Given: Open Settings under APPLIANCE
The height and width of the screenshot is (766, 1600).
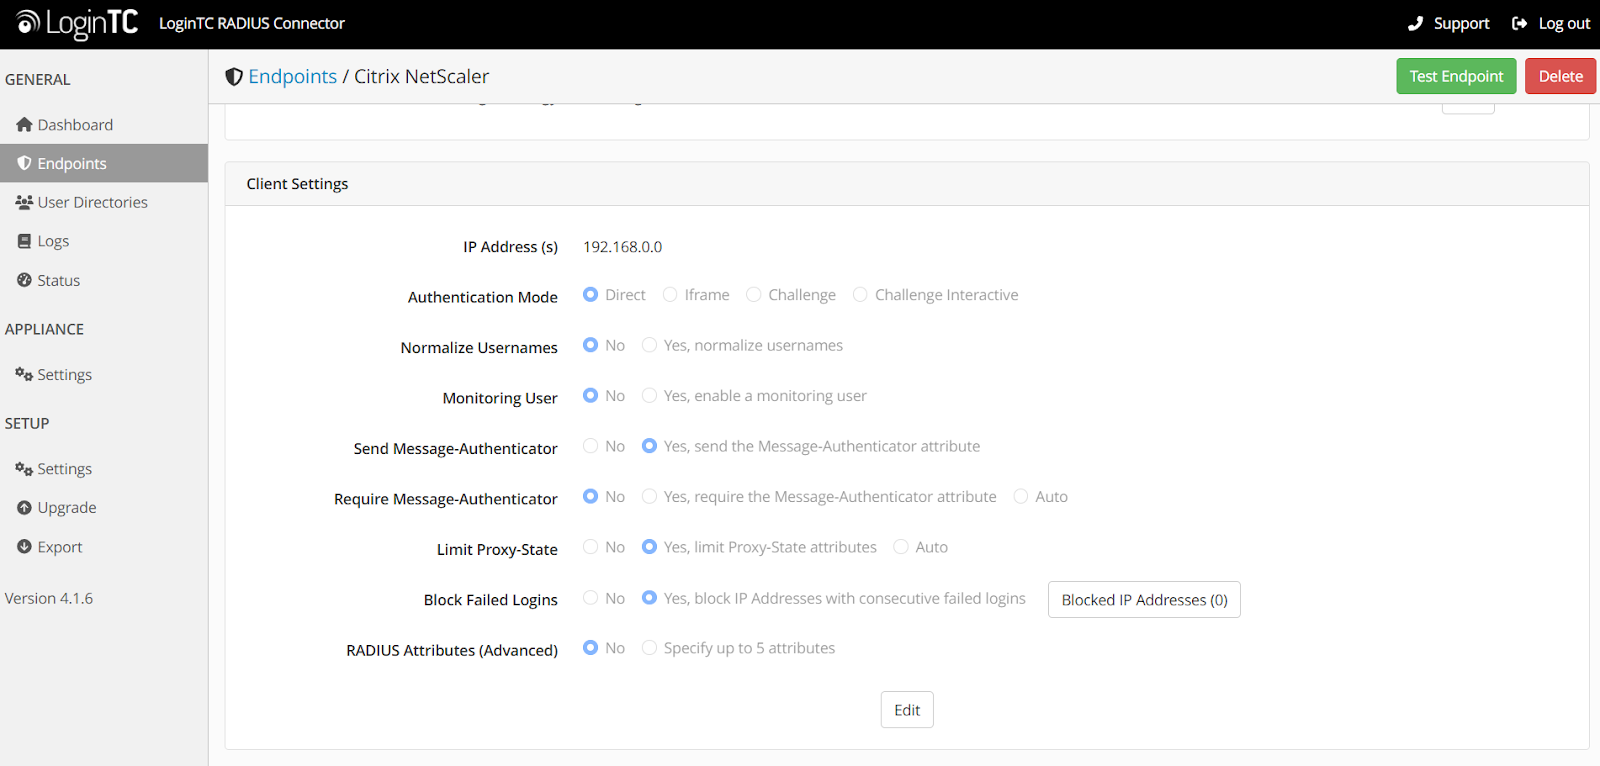Looking at the screenshot, I should [x=104, y=374].
